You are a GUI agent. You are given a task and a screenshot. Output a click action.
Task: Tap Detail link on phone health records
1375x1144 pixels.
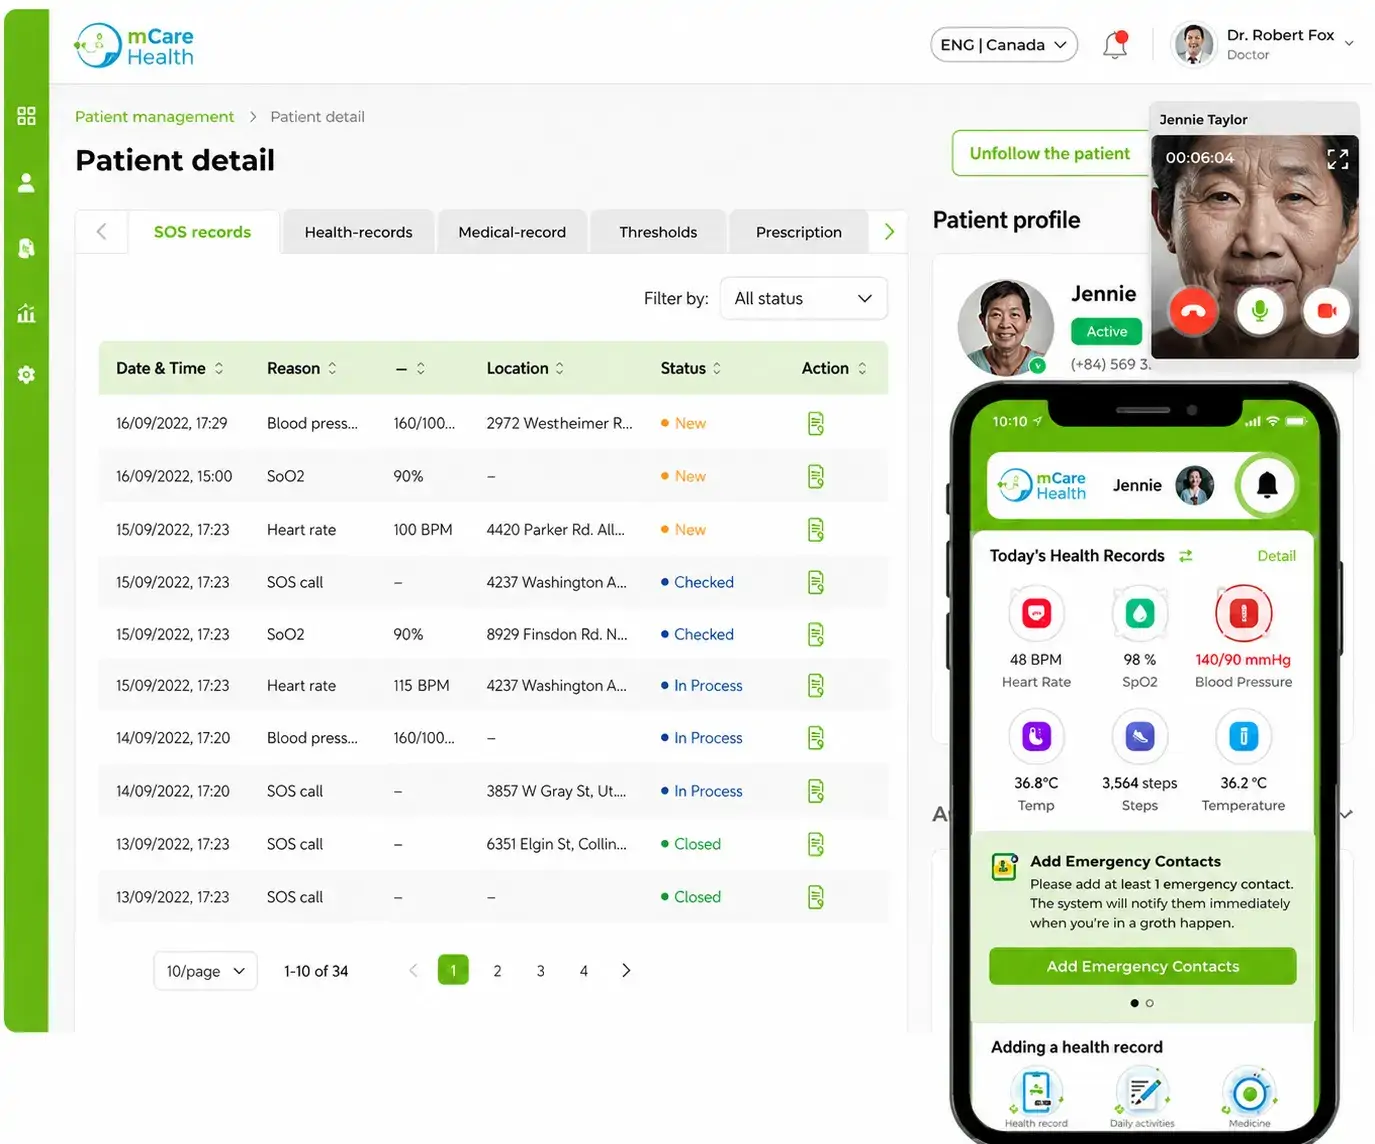pos(1276,556)
